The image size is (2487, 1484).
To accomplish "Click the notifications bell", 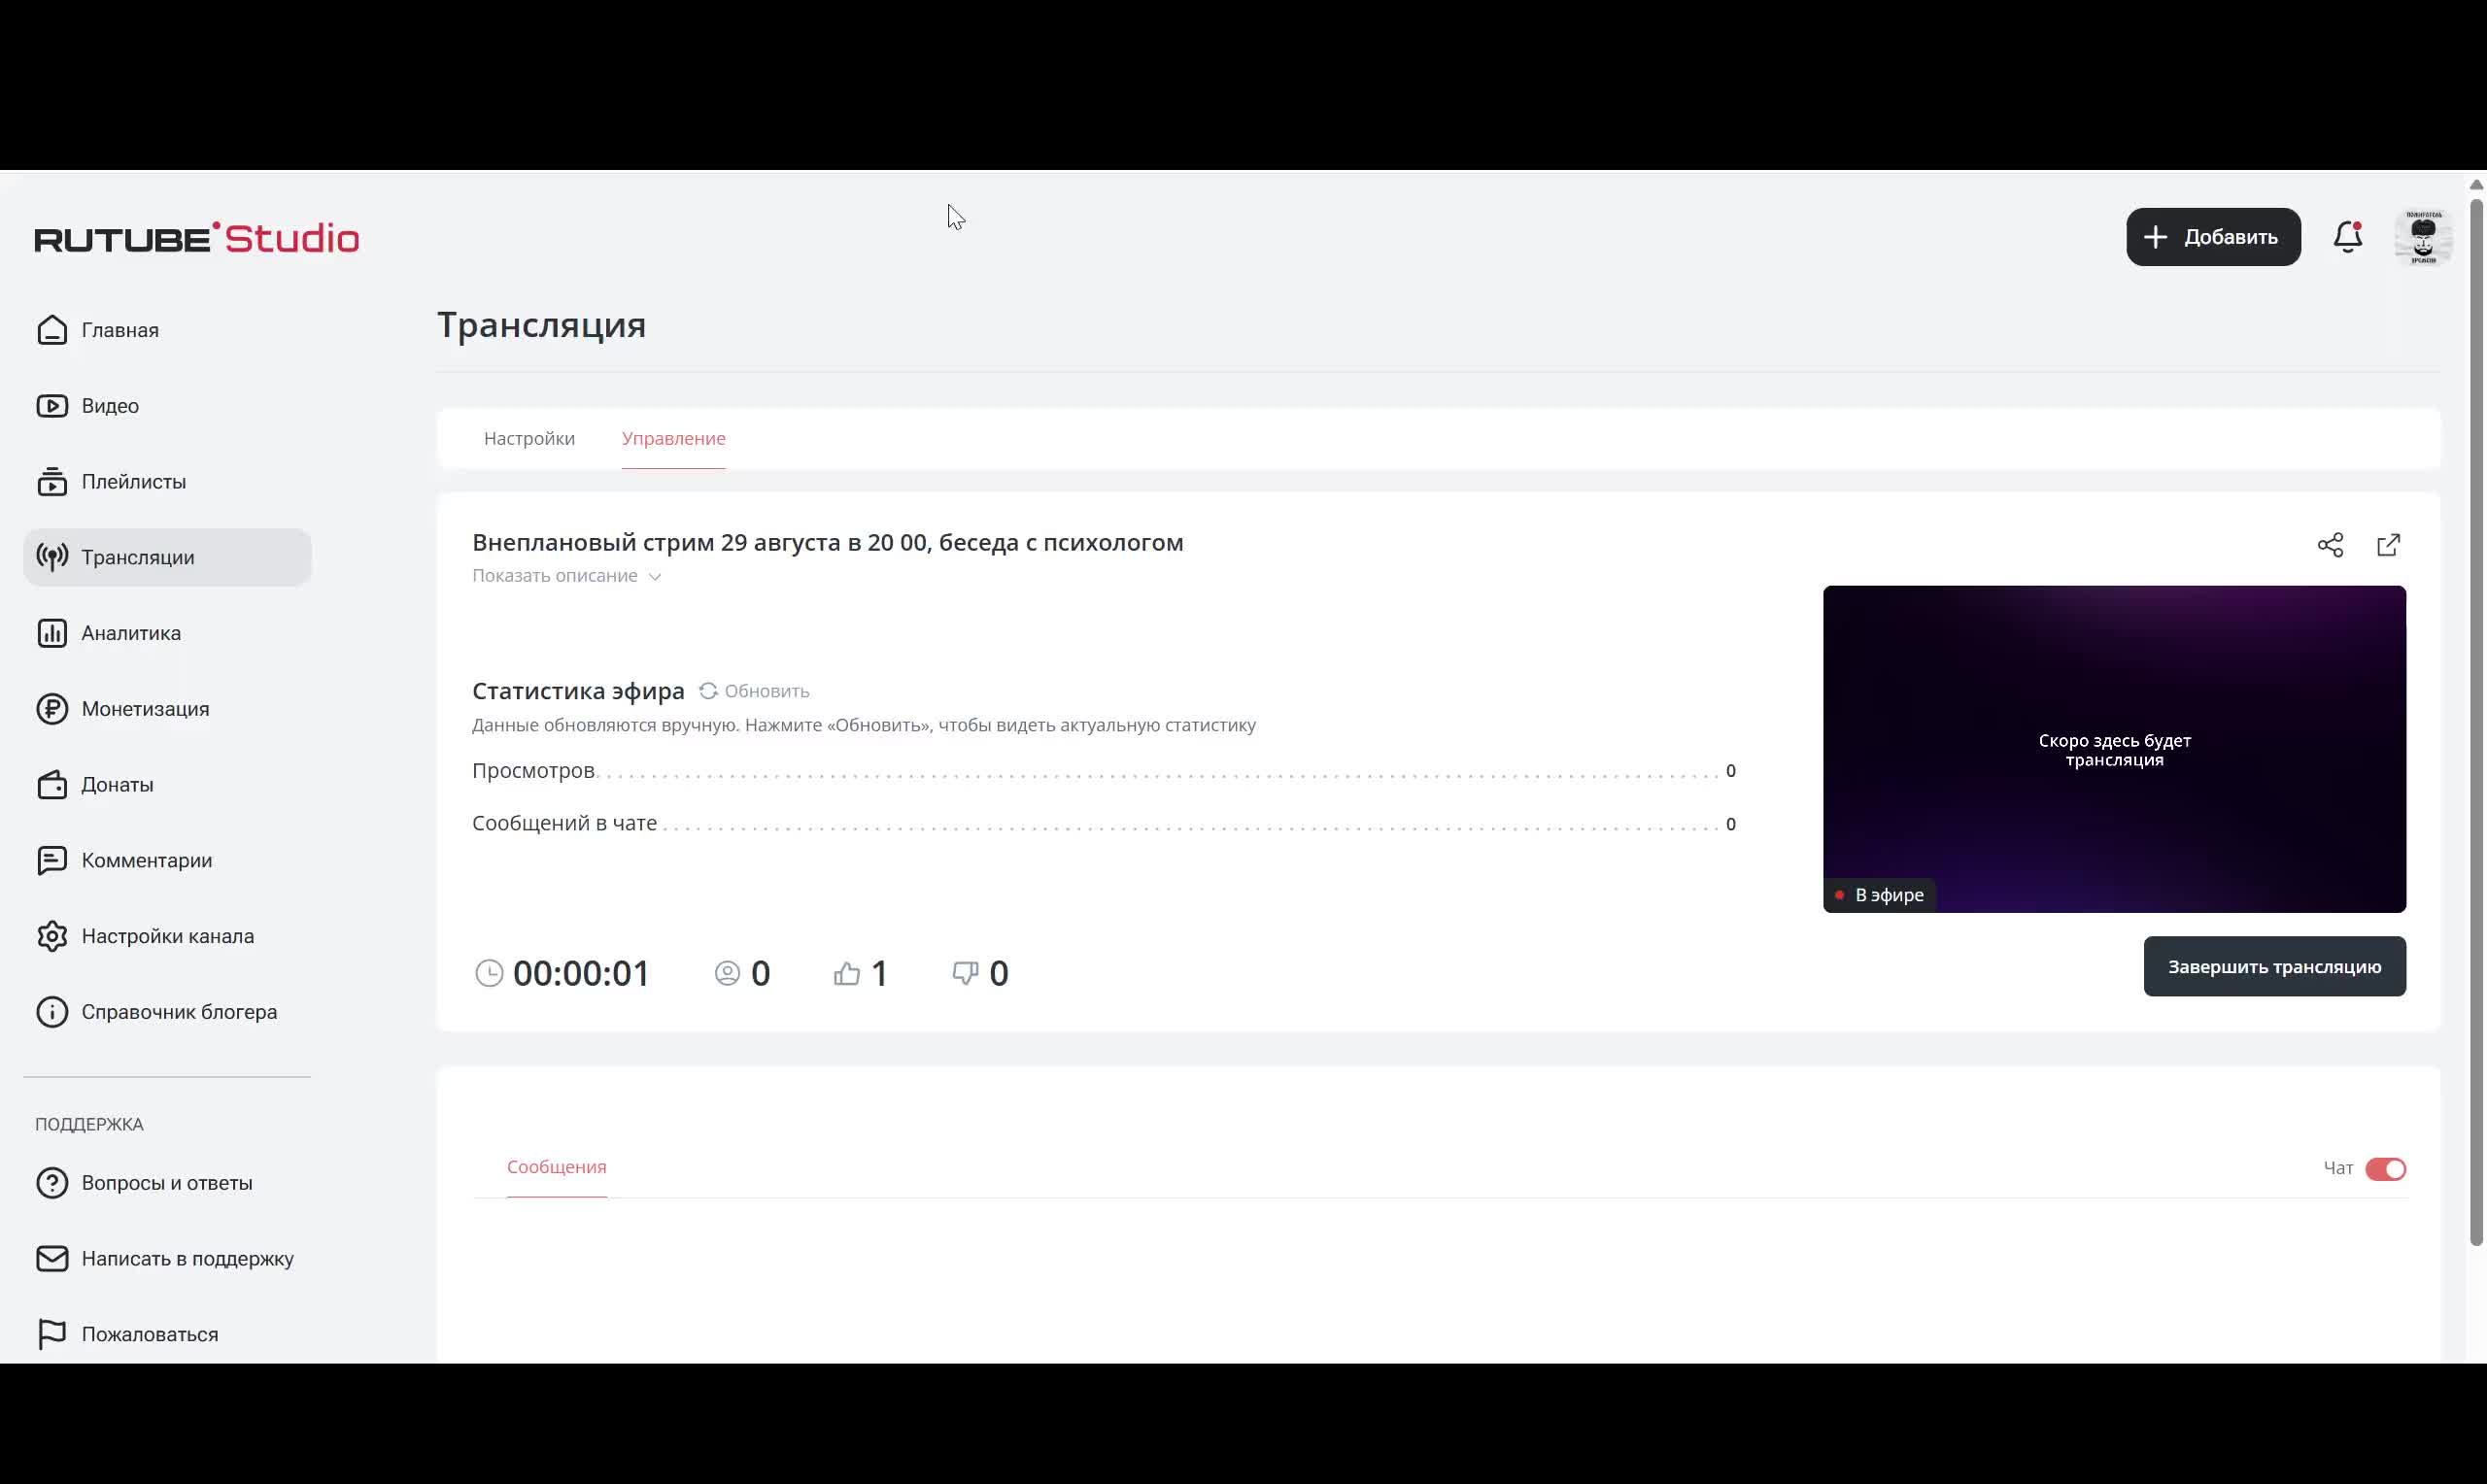I will coord(2347,236).
